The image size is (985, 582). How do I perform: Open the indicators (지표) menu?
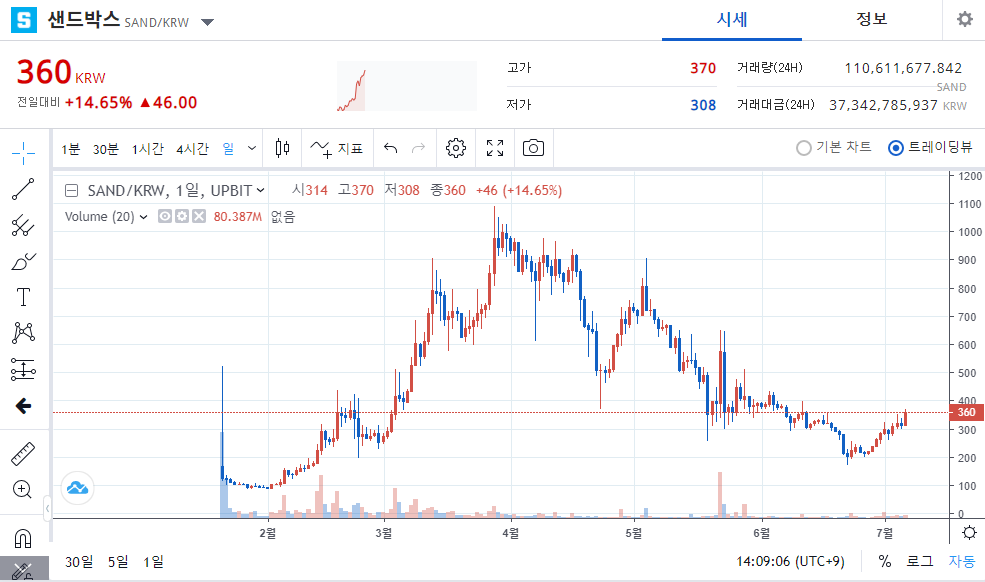[x=337, y=148]
